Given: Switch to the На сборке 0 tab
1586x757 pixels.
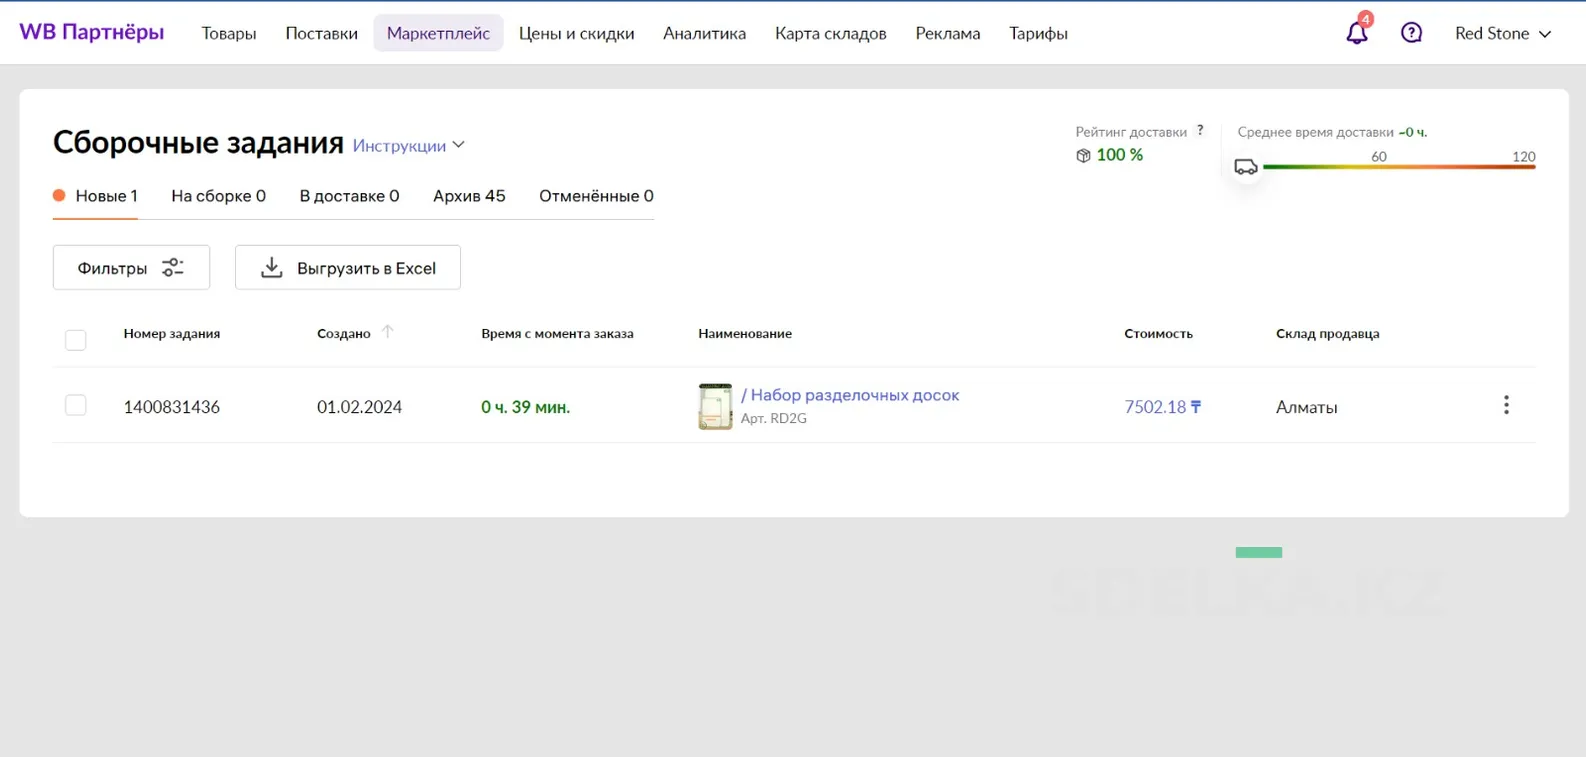Looking at the screenshot, I should point(219,196).
